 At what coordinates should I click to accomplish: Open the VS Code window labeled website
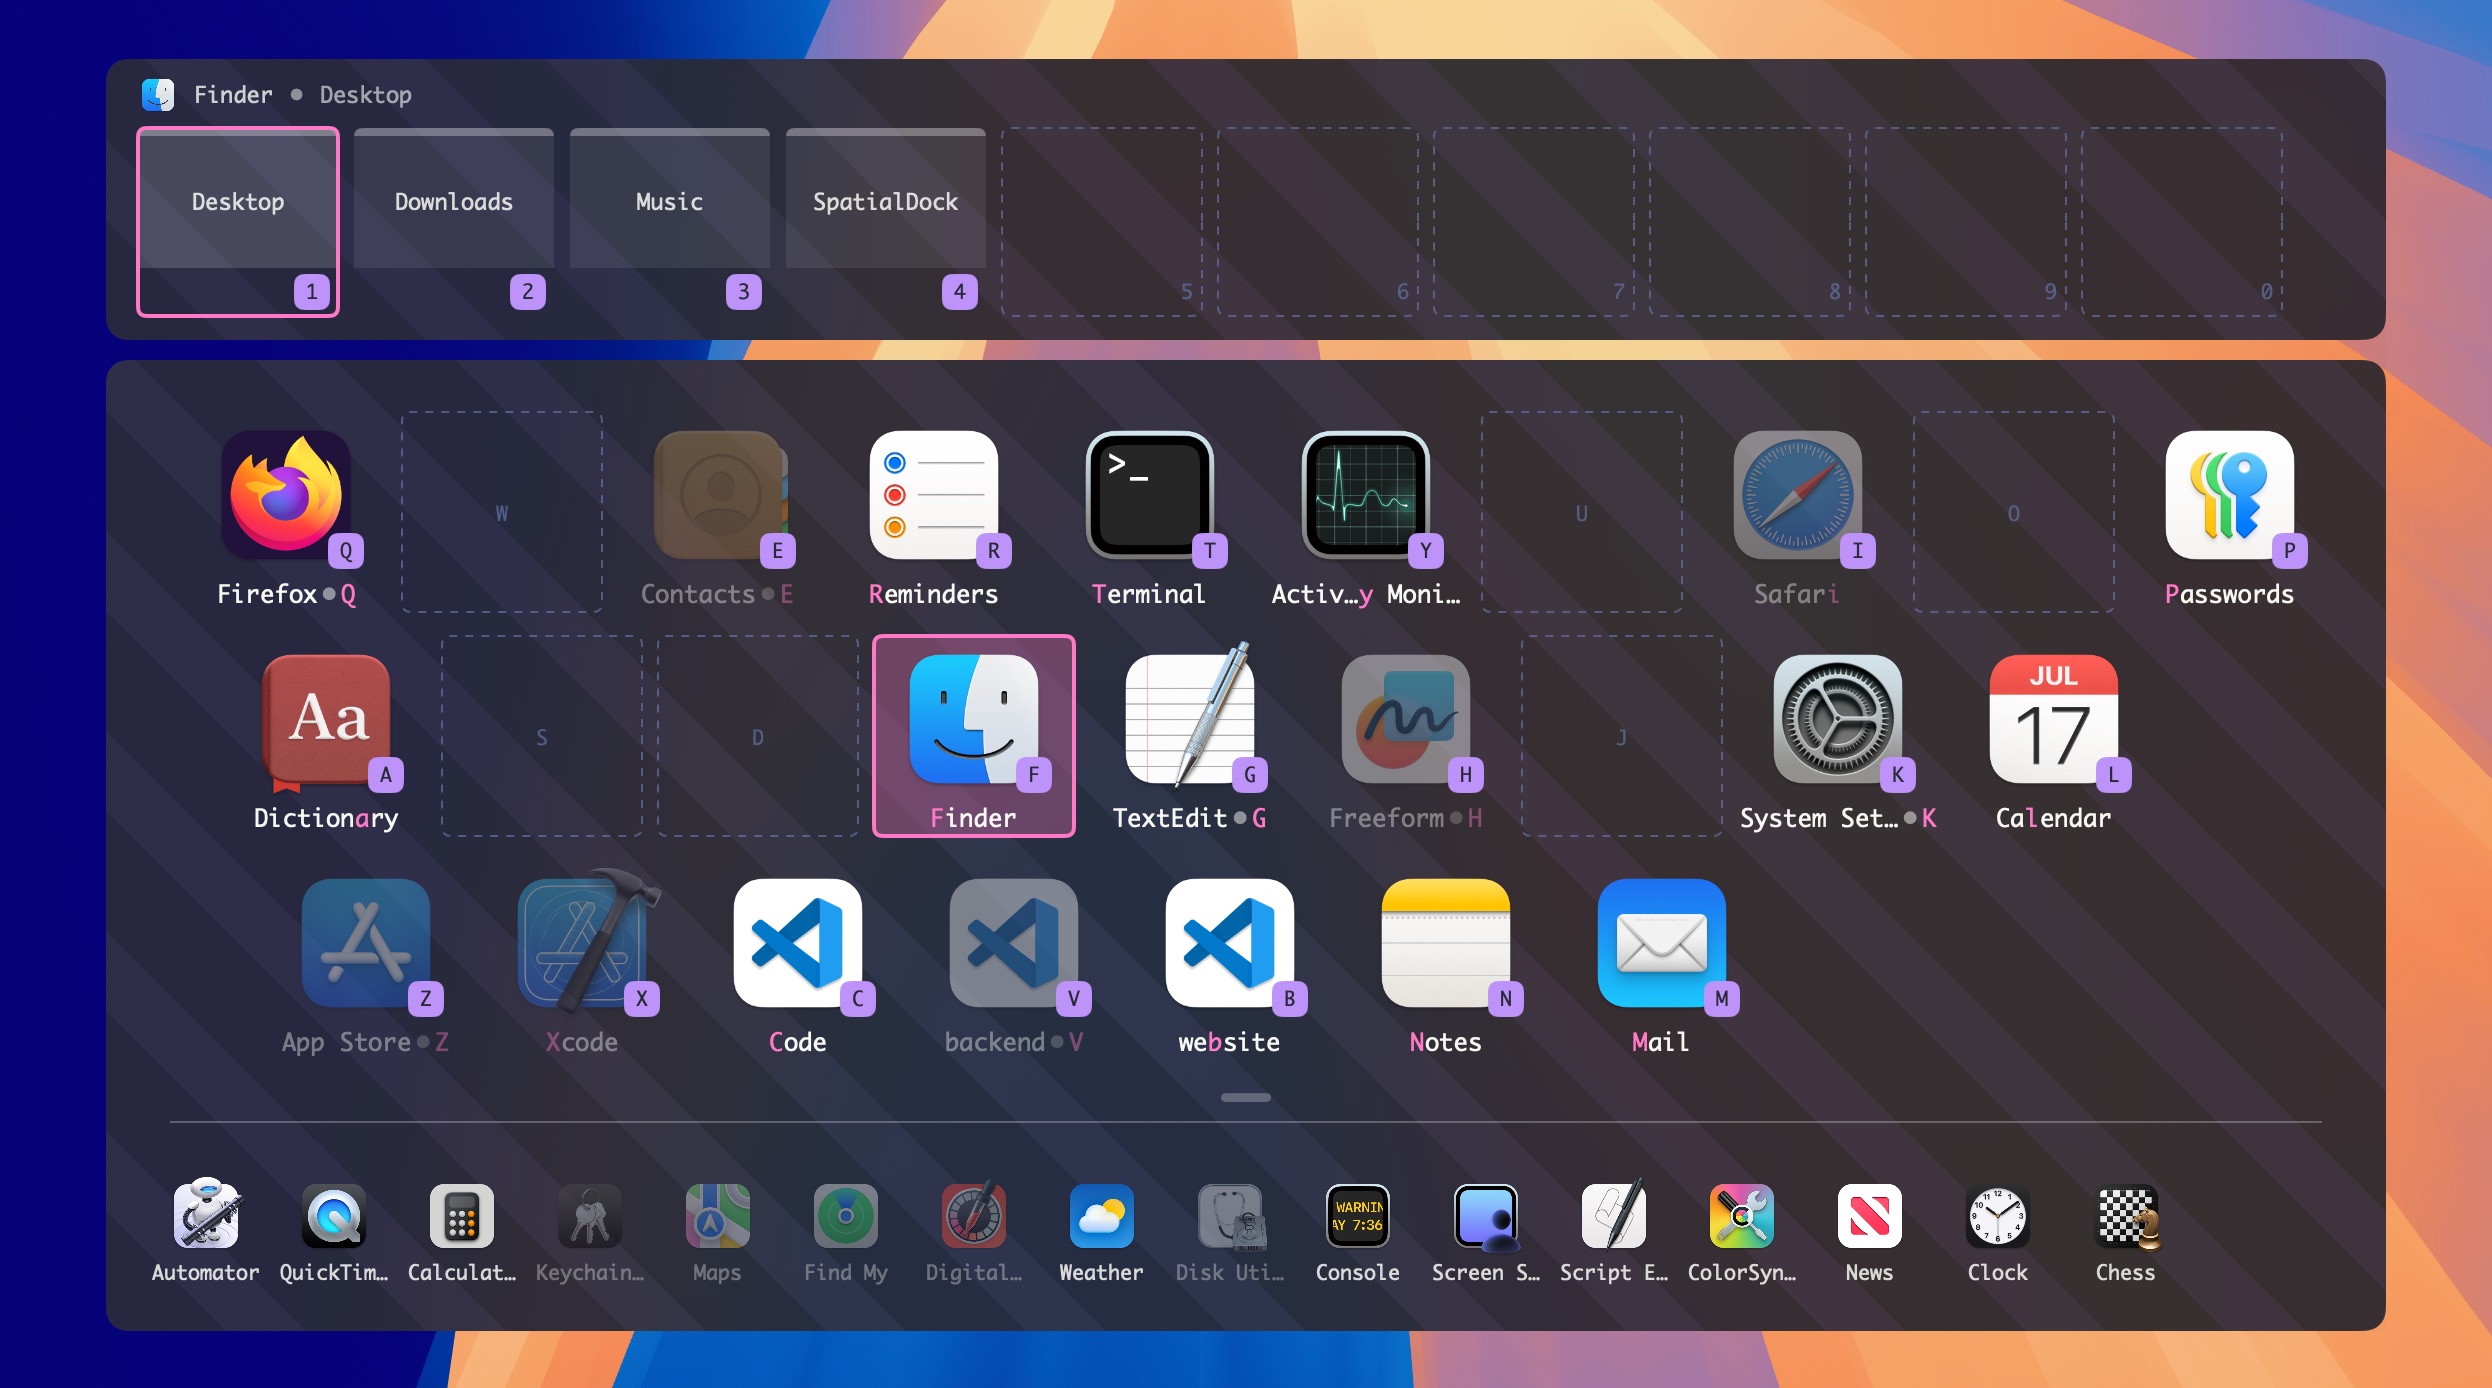click(x=1230, y=943)
